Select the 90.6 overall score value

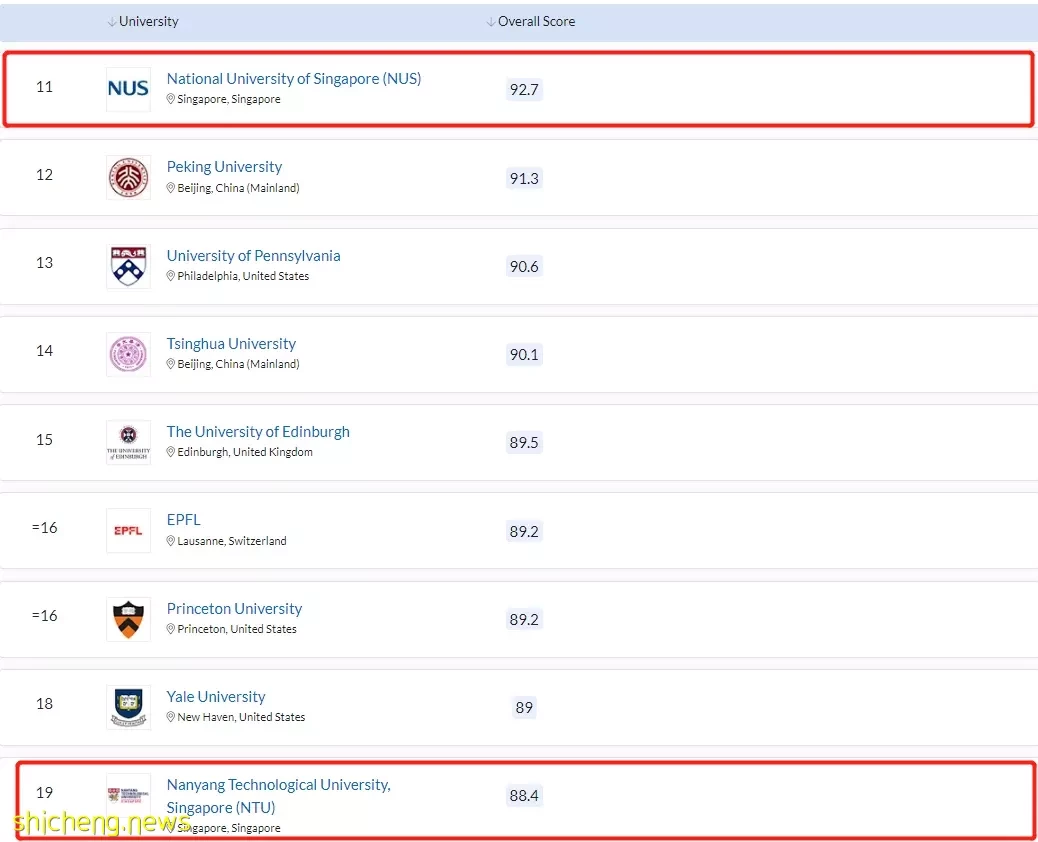click(x=524, y=266)
